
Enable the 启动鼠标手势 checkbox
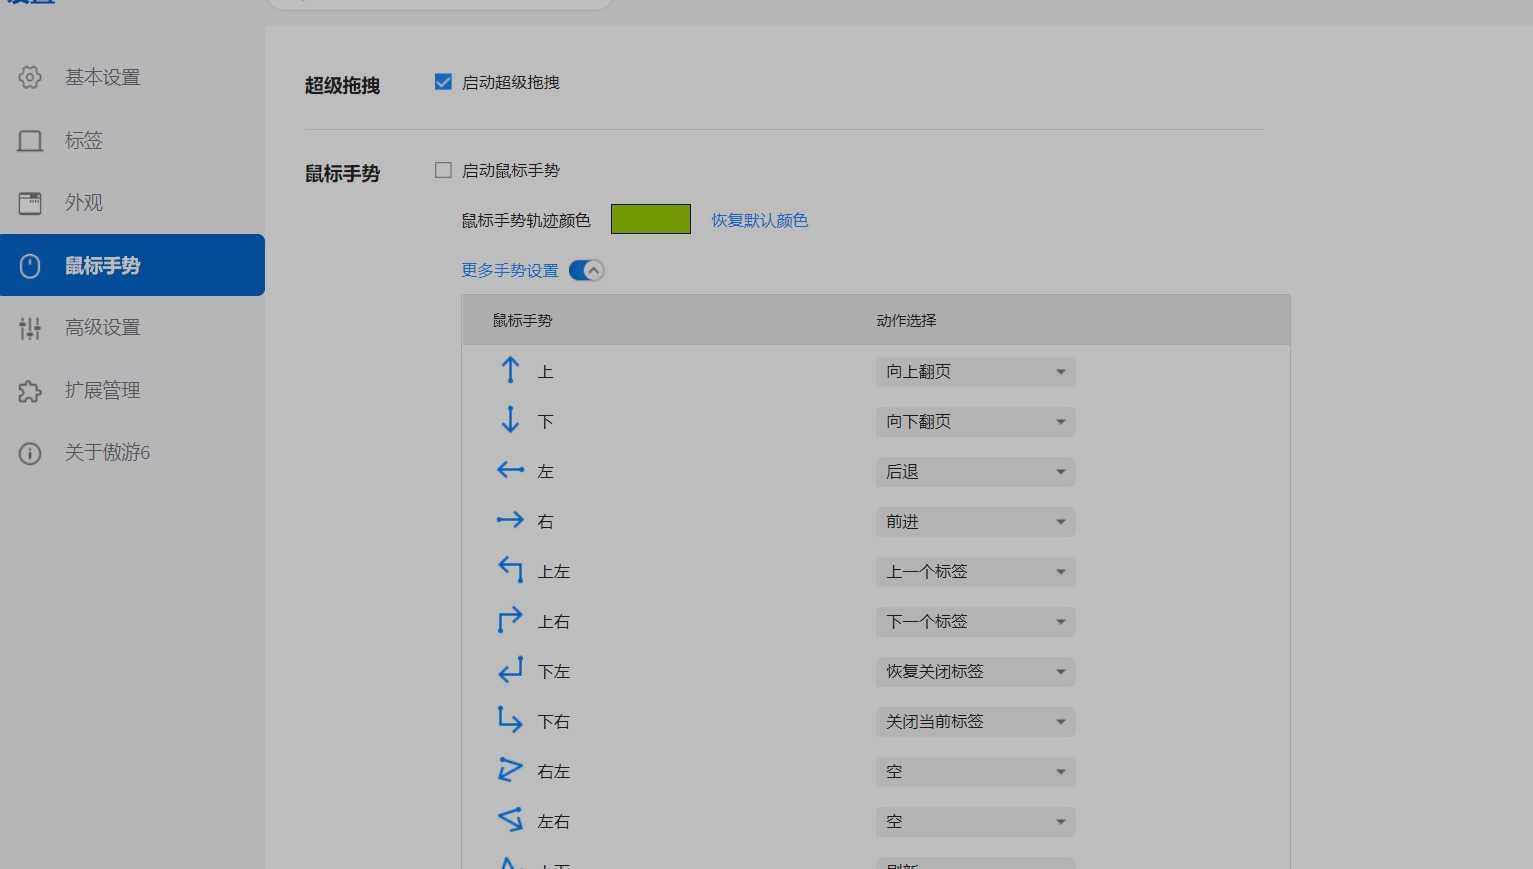443,170
